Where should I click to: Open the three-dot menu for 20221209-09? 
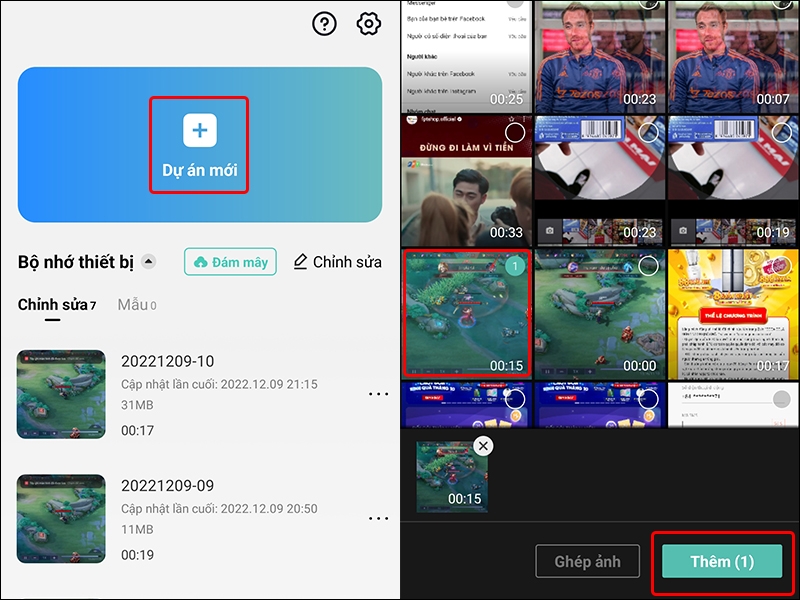[379, 518]
